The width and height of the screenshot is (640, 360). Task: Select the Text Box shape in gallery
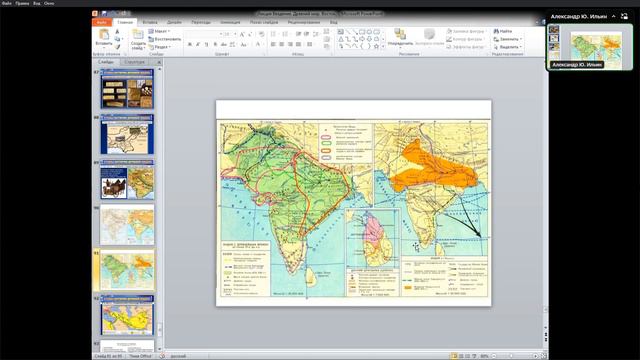340,31
